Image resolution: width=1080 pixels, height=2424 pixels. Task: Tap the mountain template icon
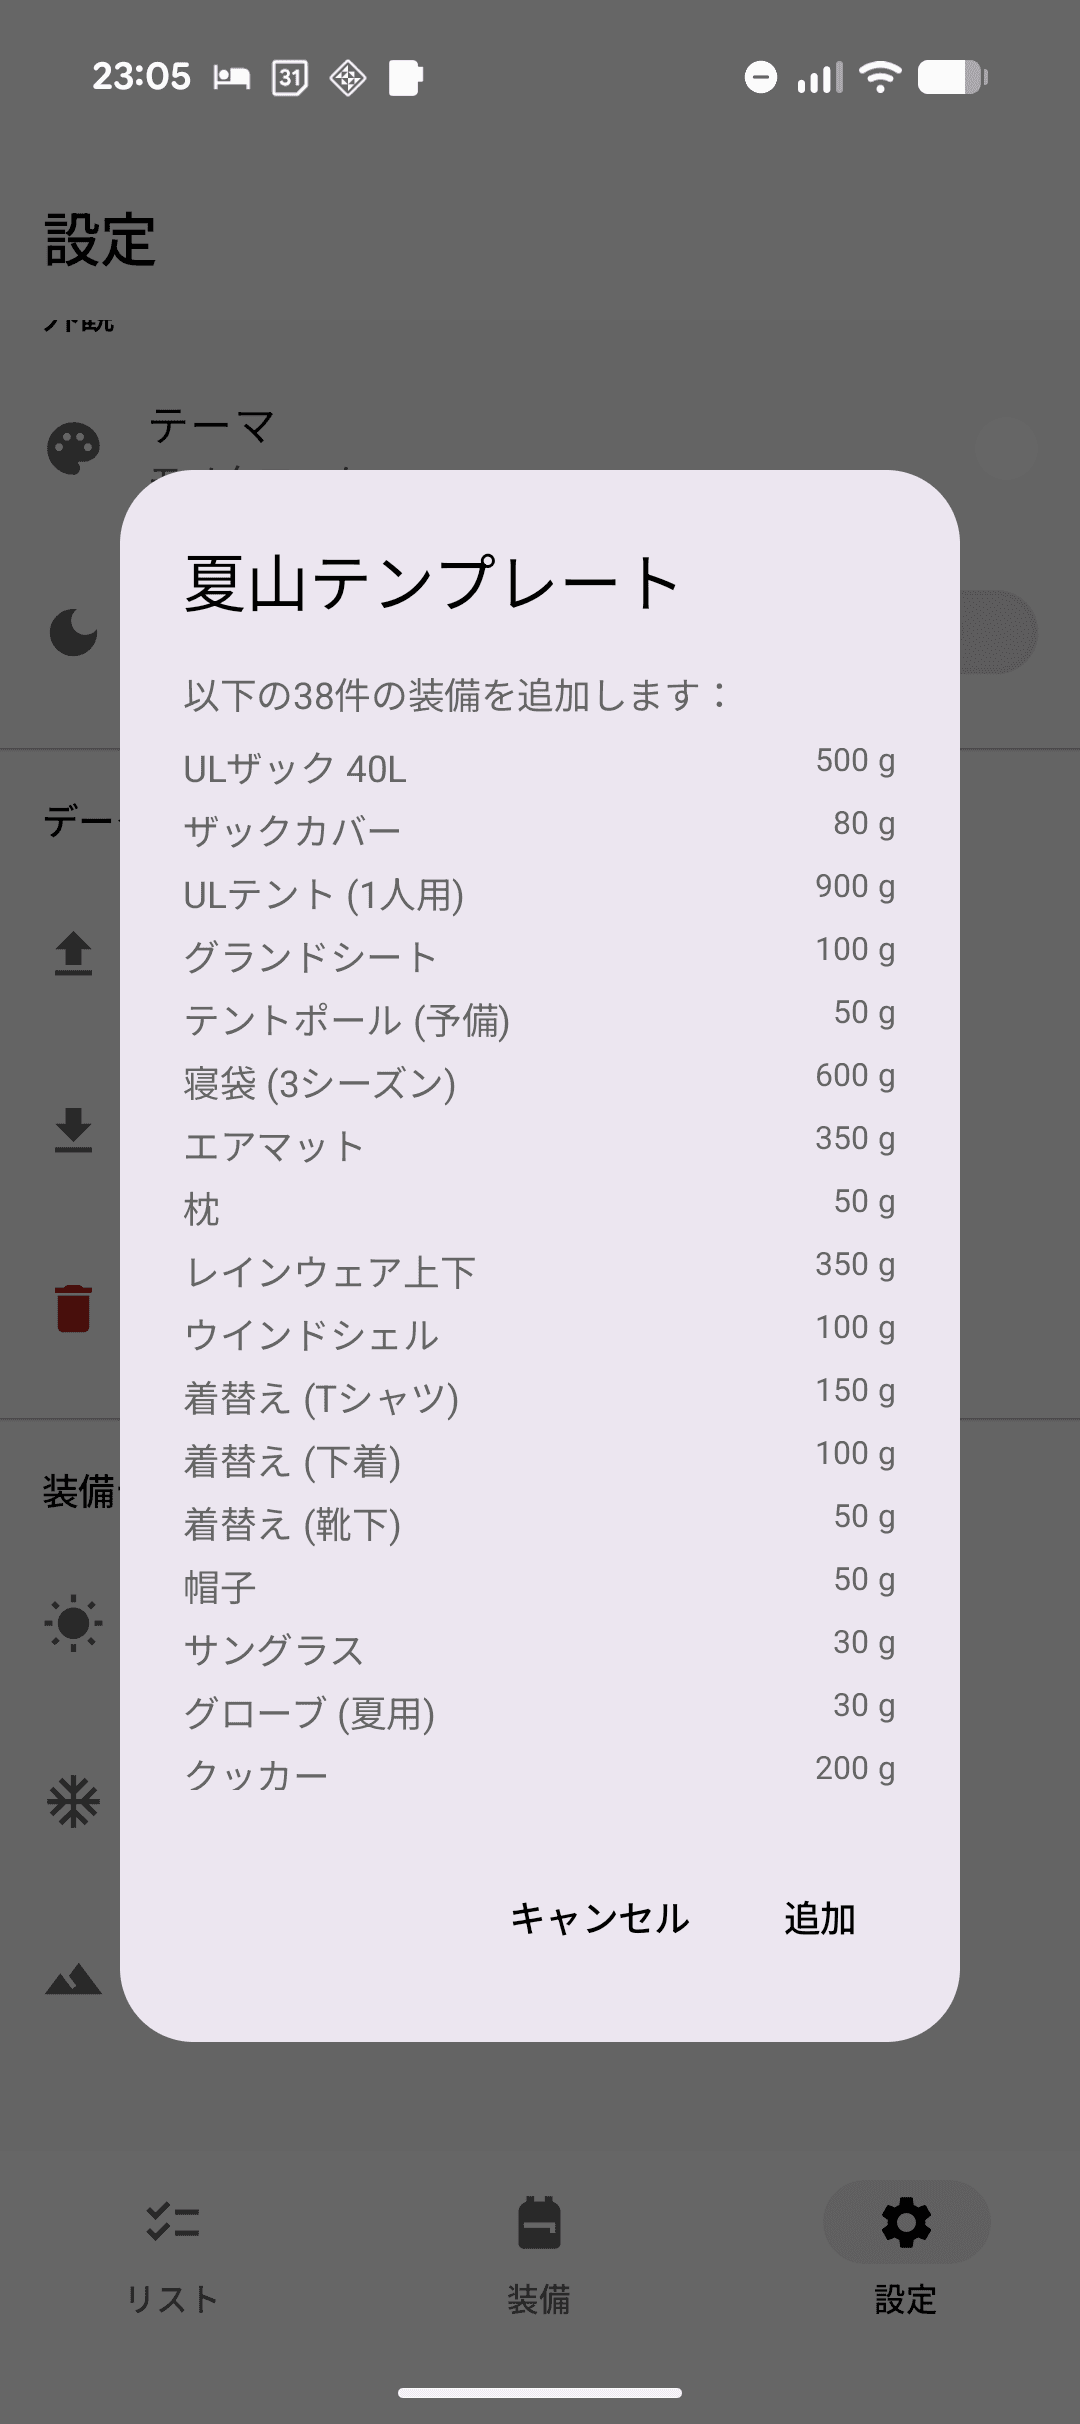[73, 1980]
